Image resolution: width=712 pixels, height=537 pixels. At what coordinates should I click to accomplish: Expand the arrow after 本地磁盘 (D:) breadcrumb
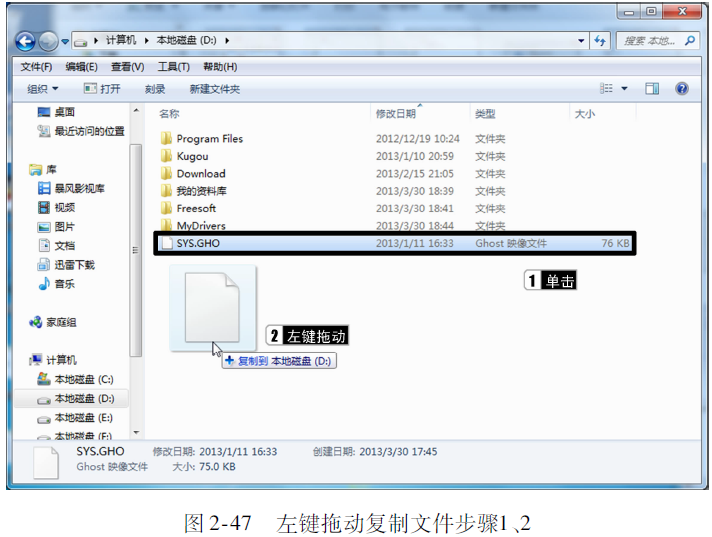[x=227, y=40]
